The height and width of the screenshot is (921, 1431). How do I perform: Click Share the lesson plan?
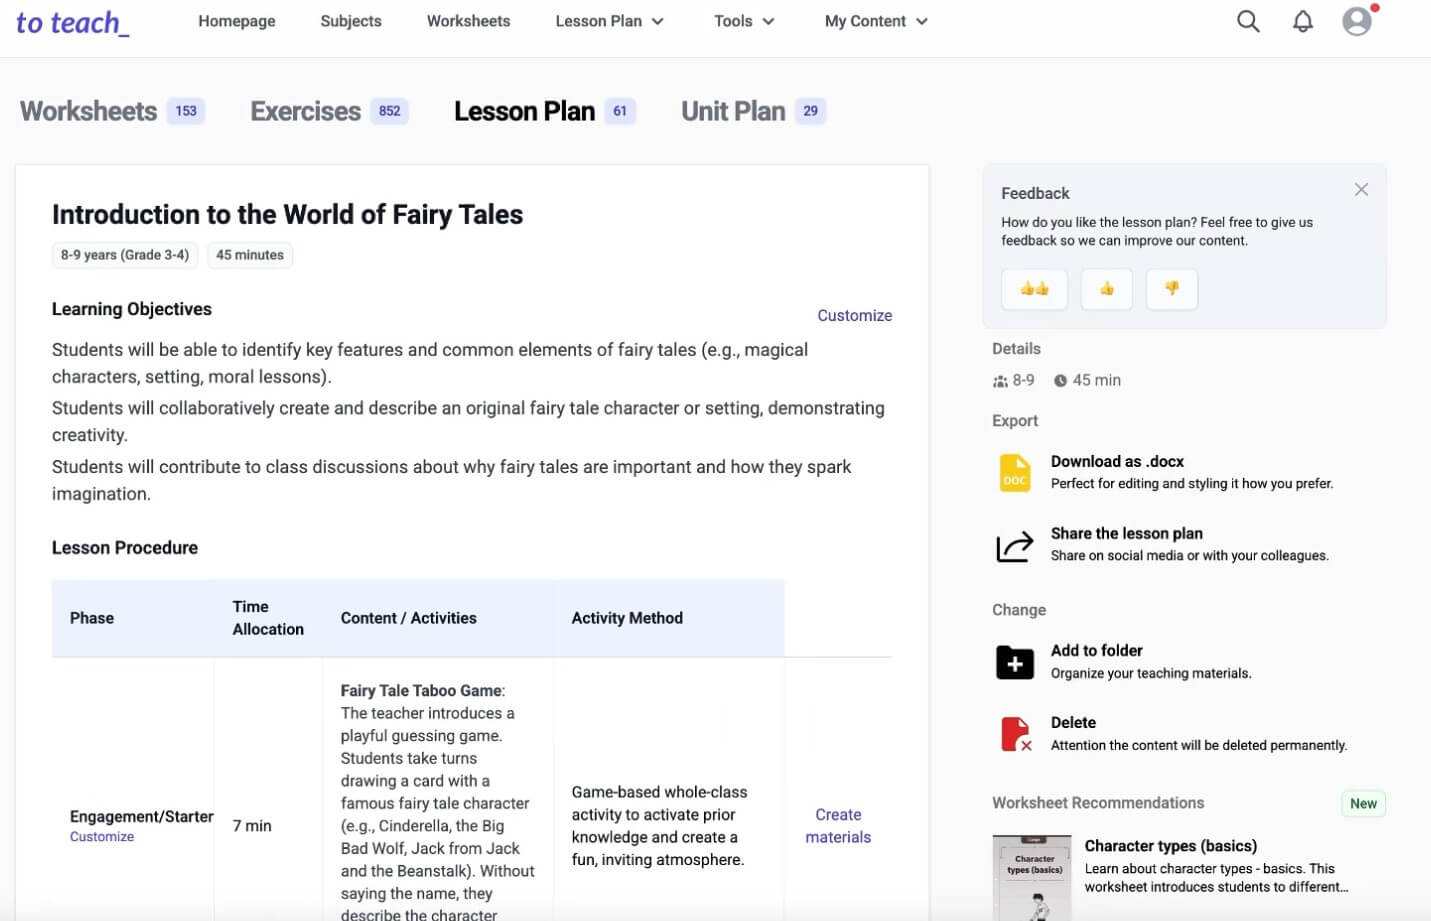point(1127,533)
